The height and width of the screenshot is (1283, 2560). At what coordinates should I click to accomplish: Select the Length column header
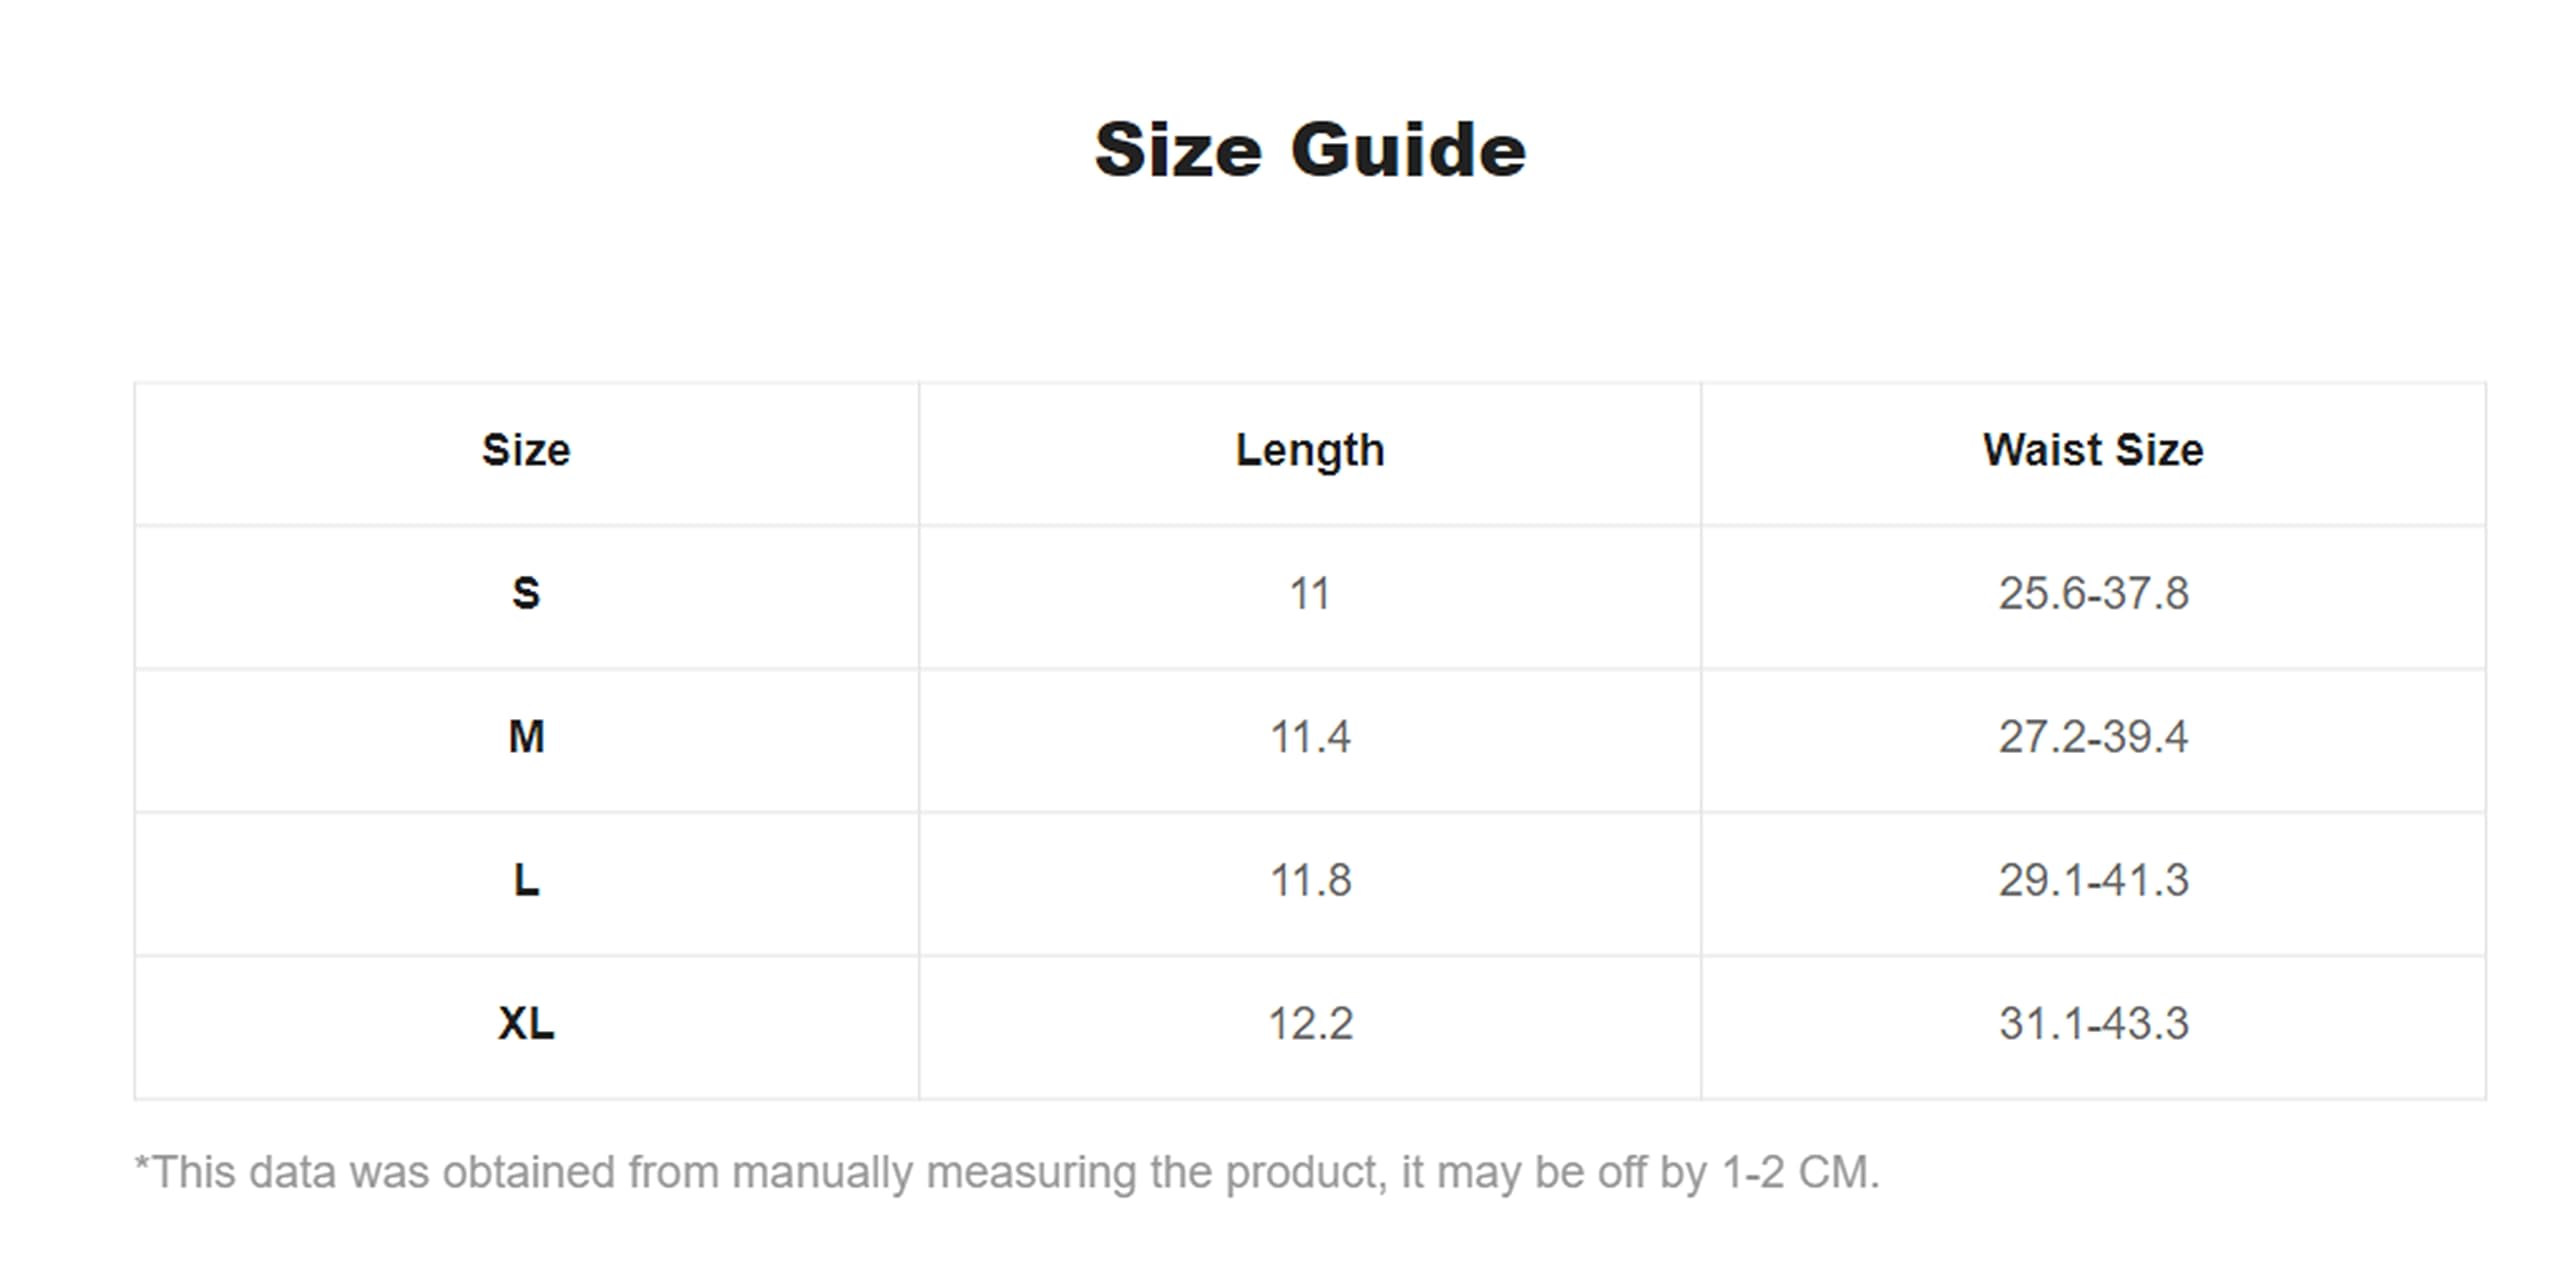pyautogui.click(x=1310, y=450)
